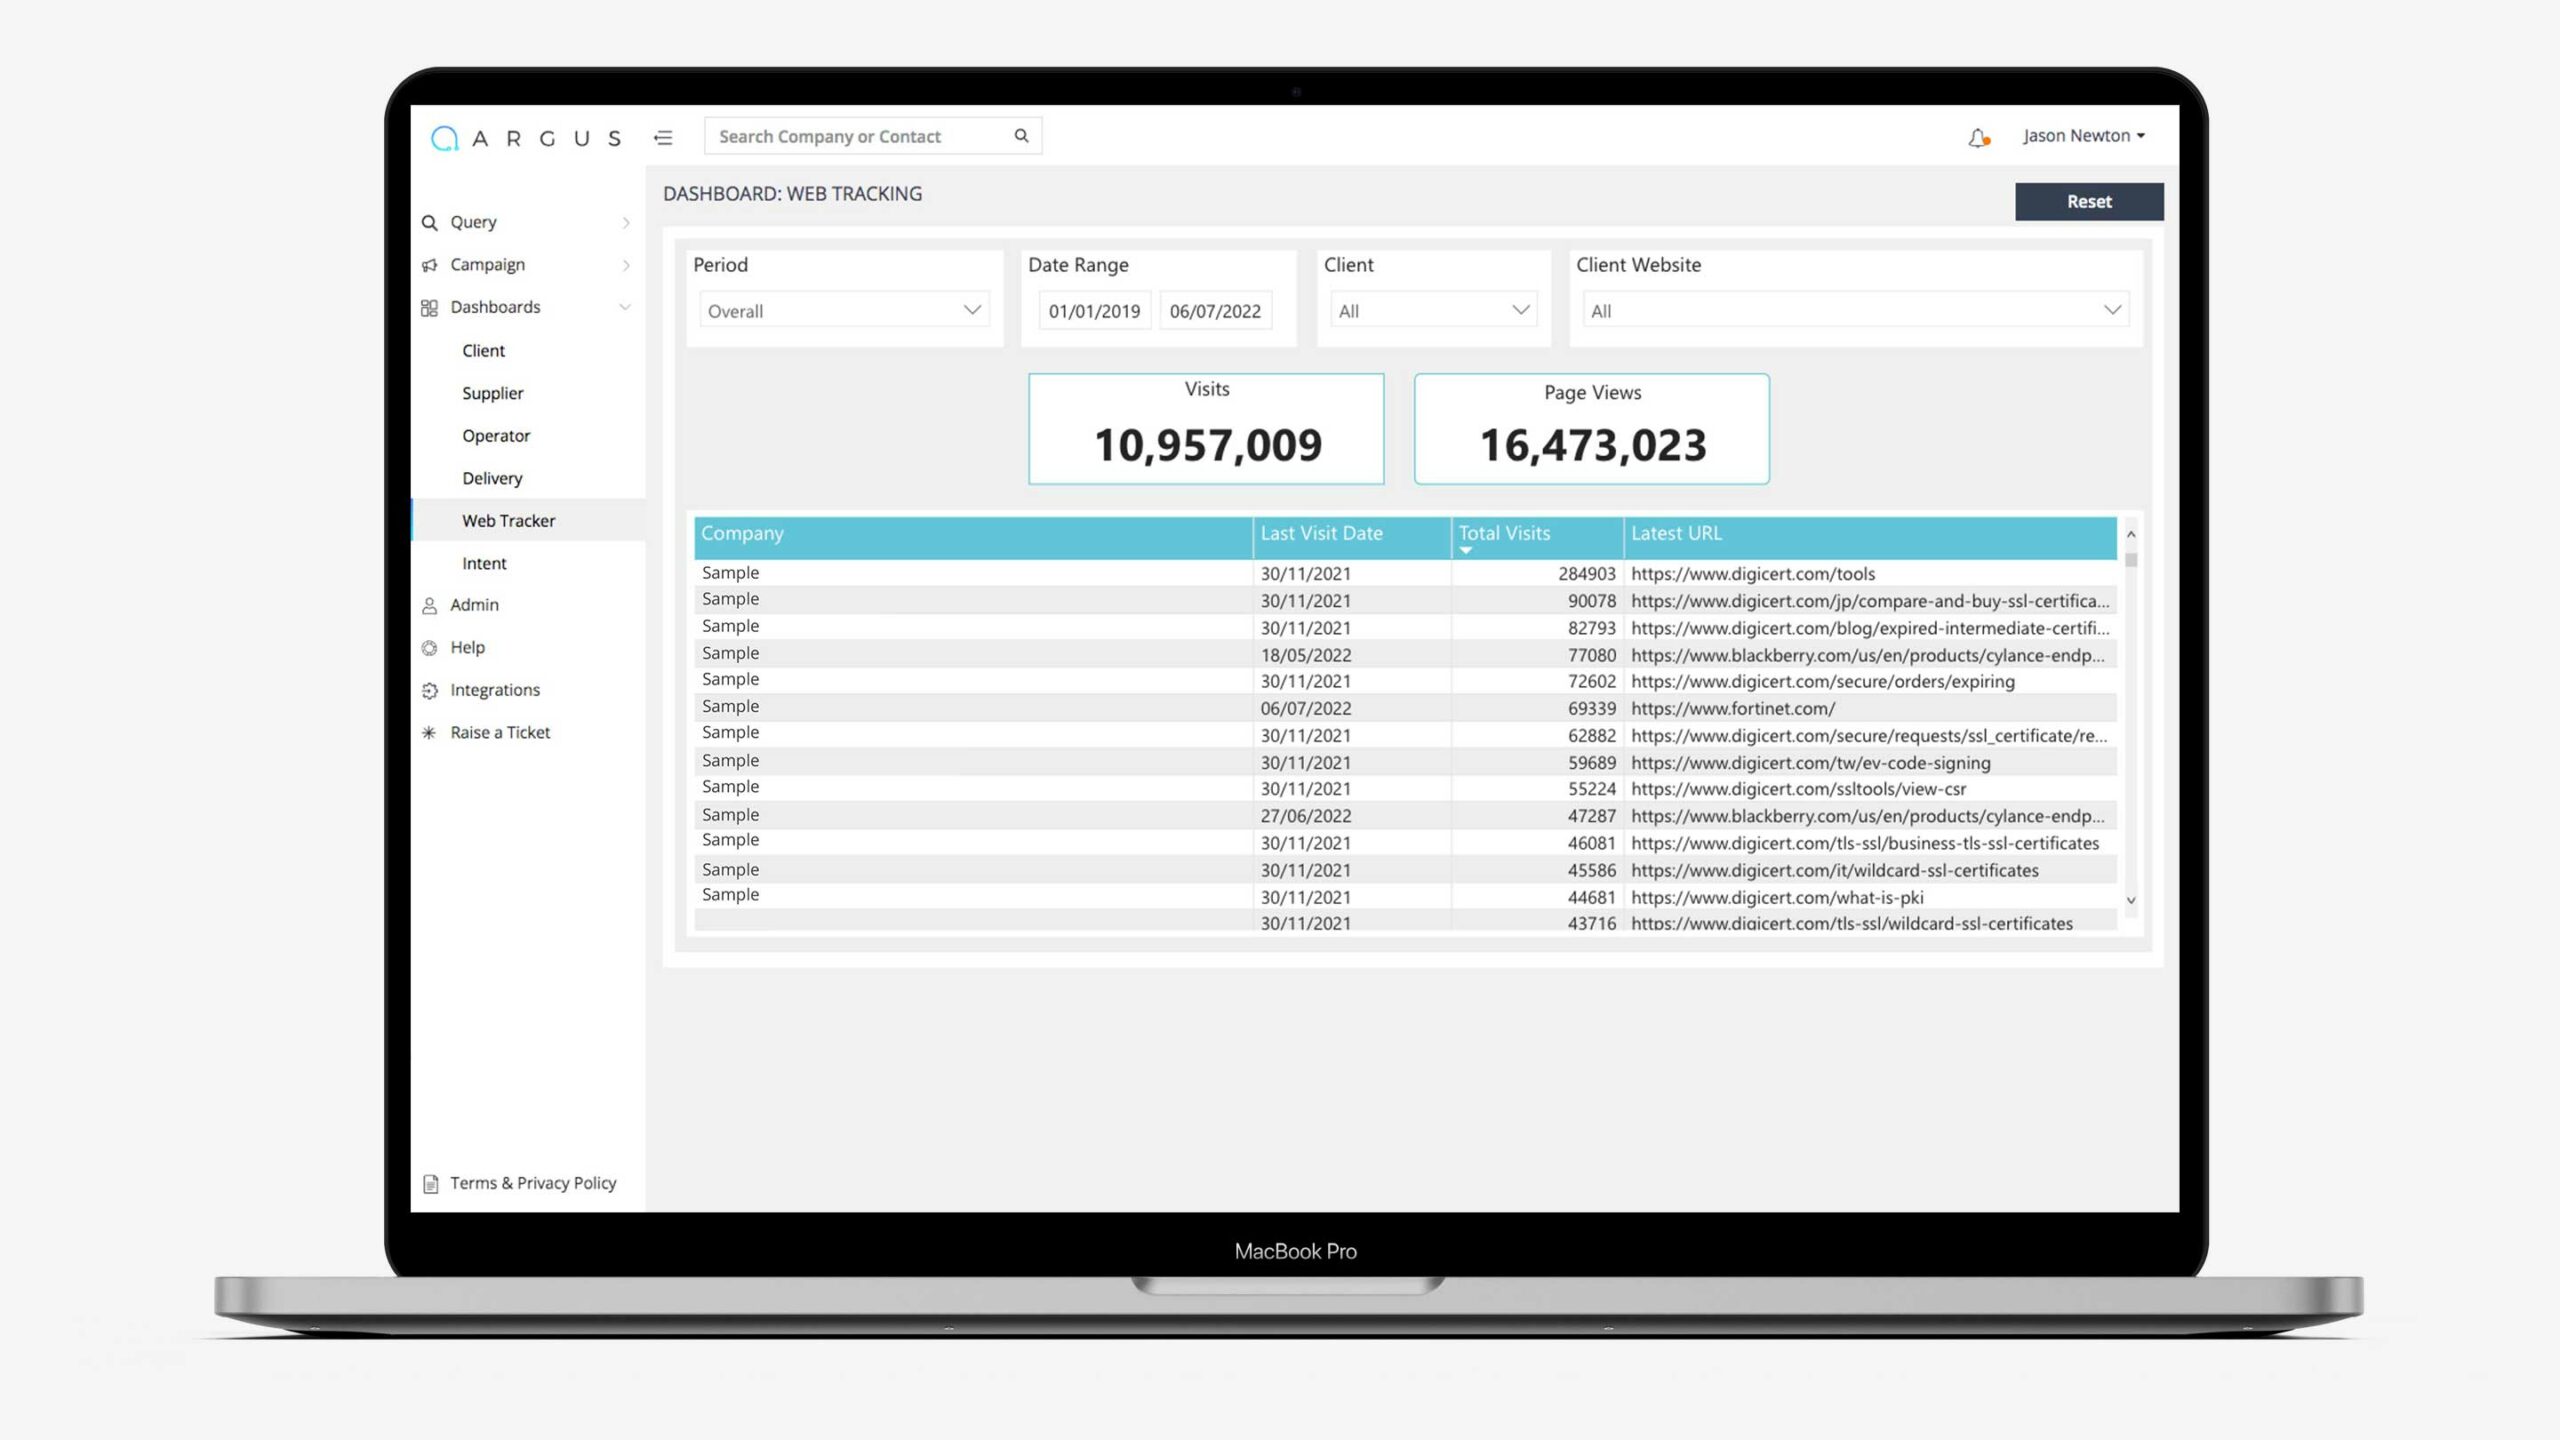Click the Reset button

(2089, 200)
